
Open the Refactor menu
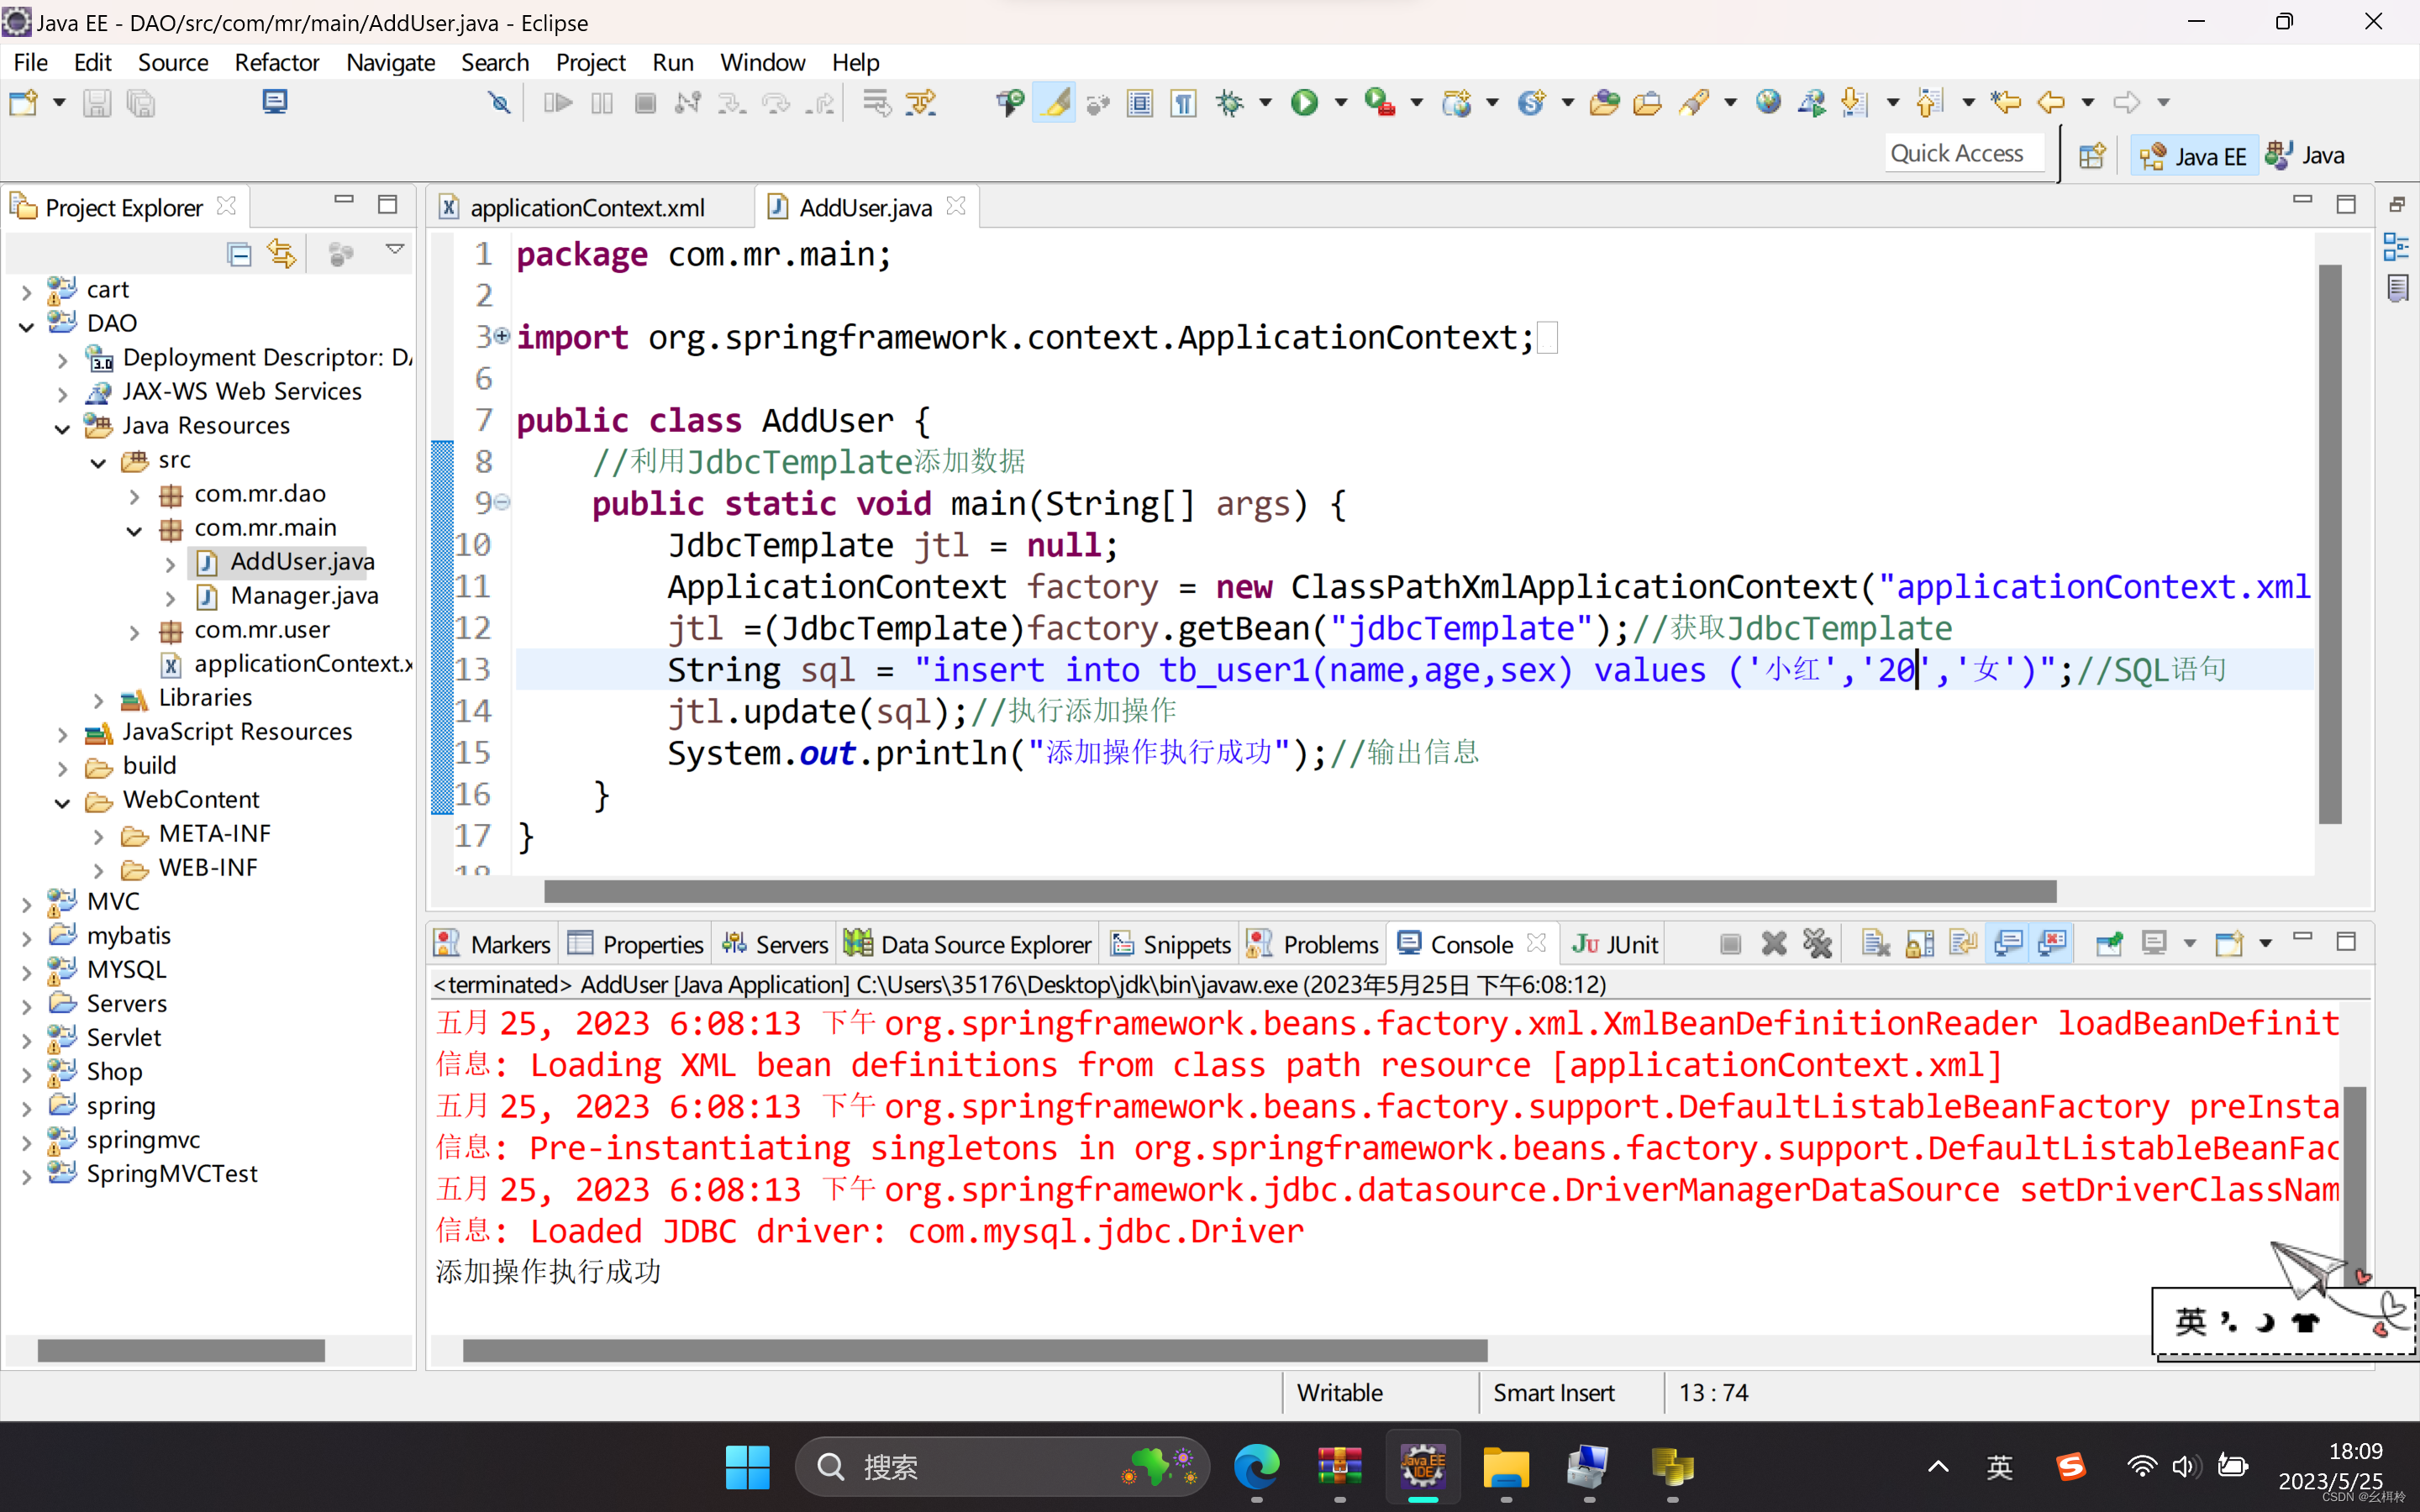pyautogui.click(x=276, y=62)
